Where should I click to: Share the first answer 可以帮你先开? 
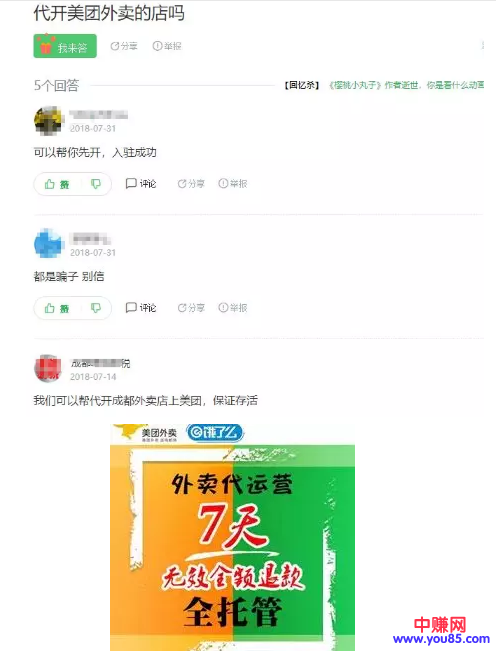pos(191,184)
